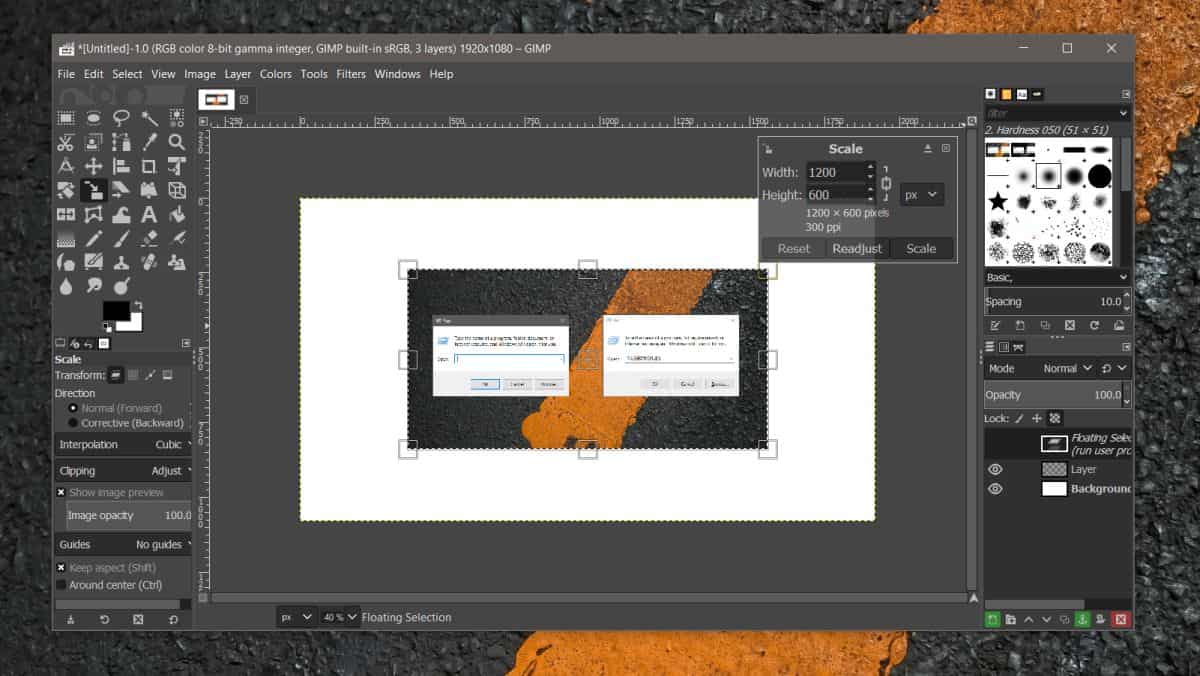The width and height of the screenshot is (1200, 676).
Task: Select the Eraser tool
Action: [149, 238]
